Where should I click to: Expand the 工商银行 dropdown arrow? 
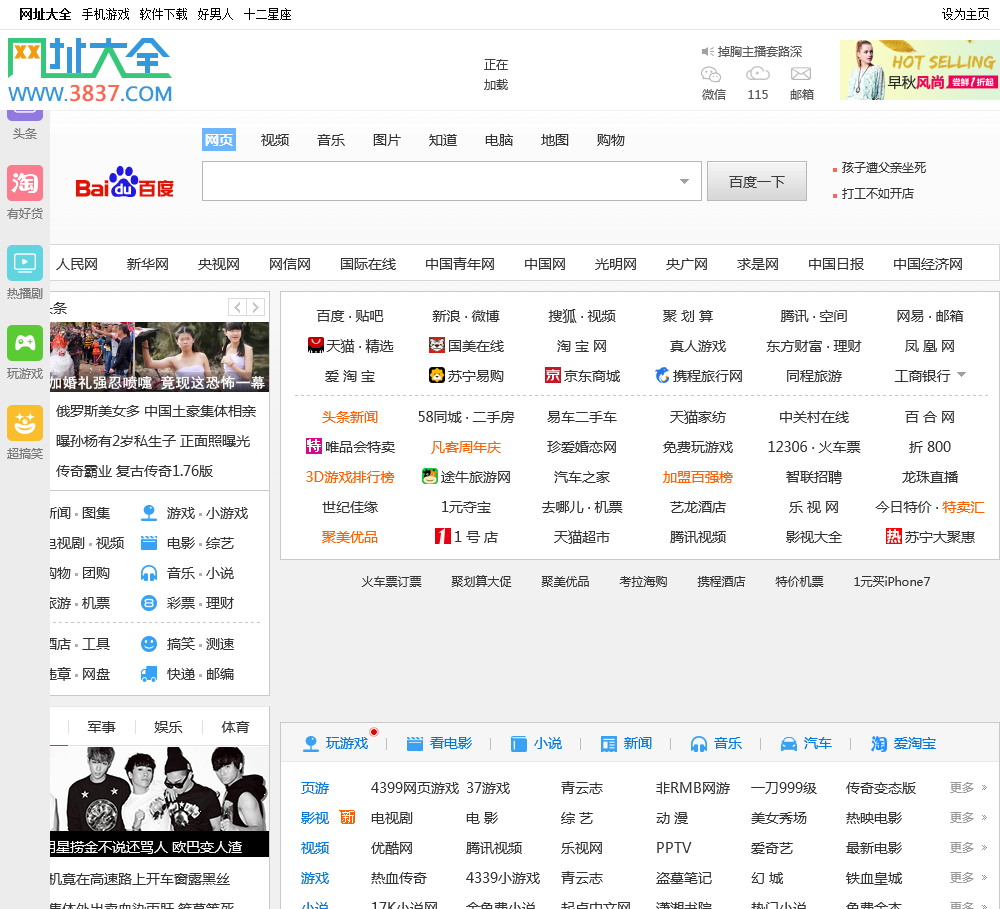(961, 374)
